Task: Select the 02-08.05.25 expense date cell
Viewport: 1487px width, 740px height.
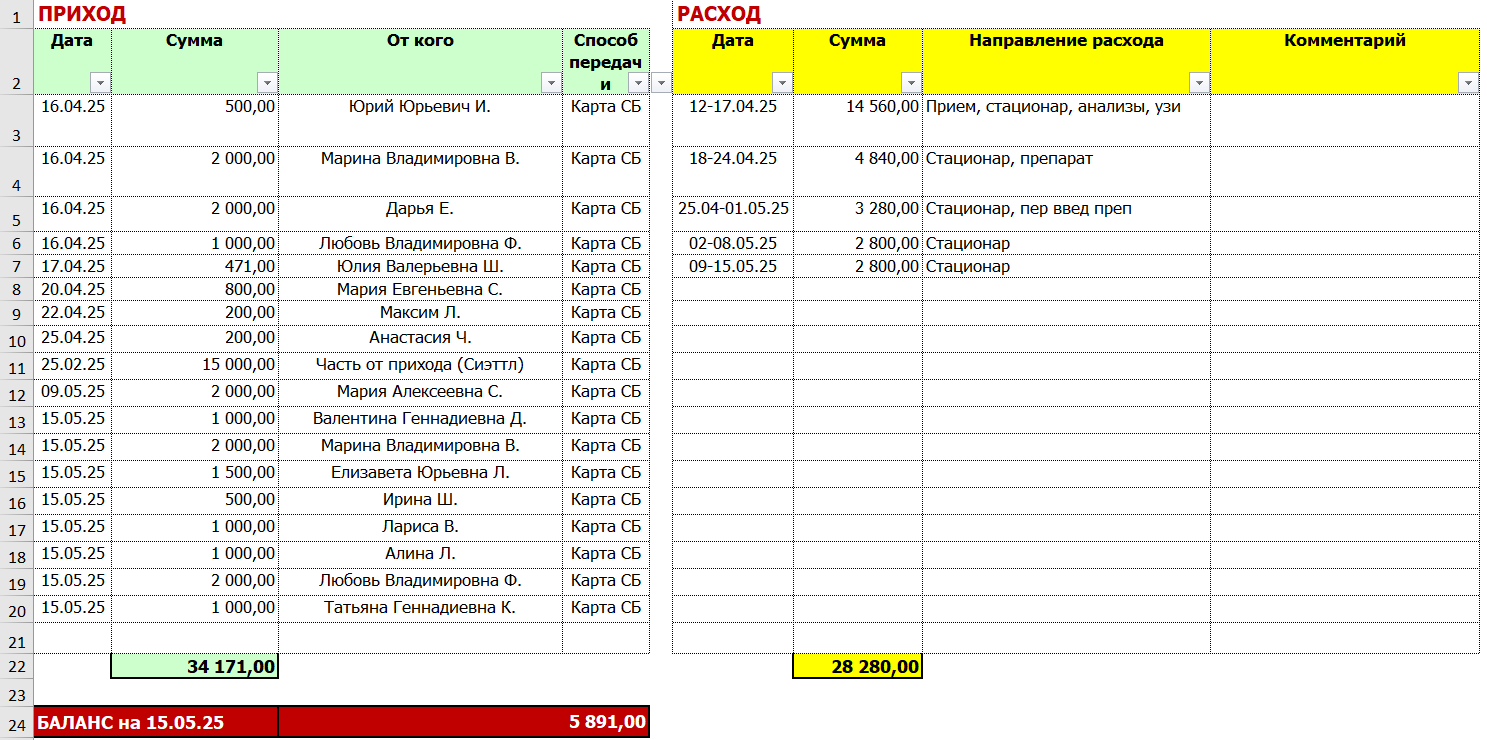Action: pos(733,243)
